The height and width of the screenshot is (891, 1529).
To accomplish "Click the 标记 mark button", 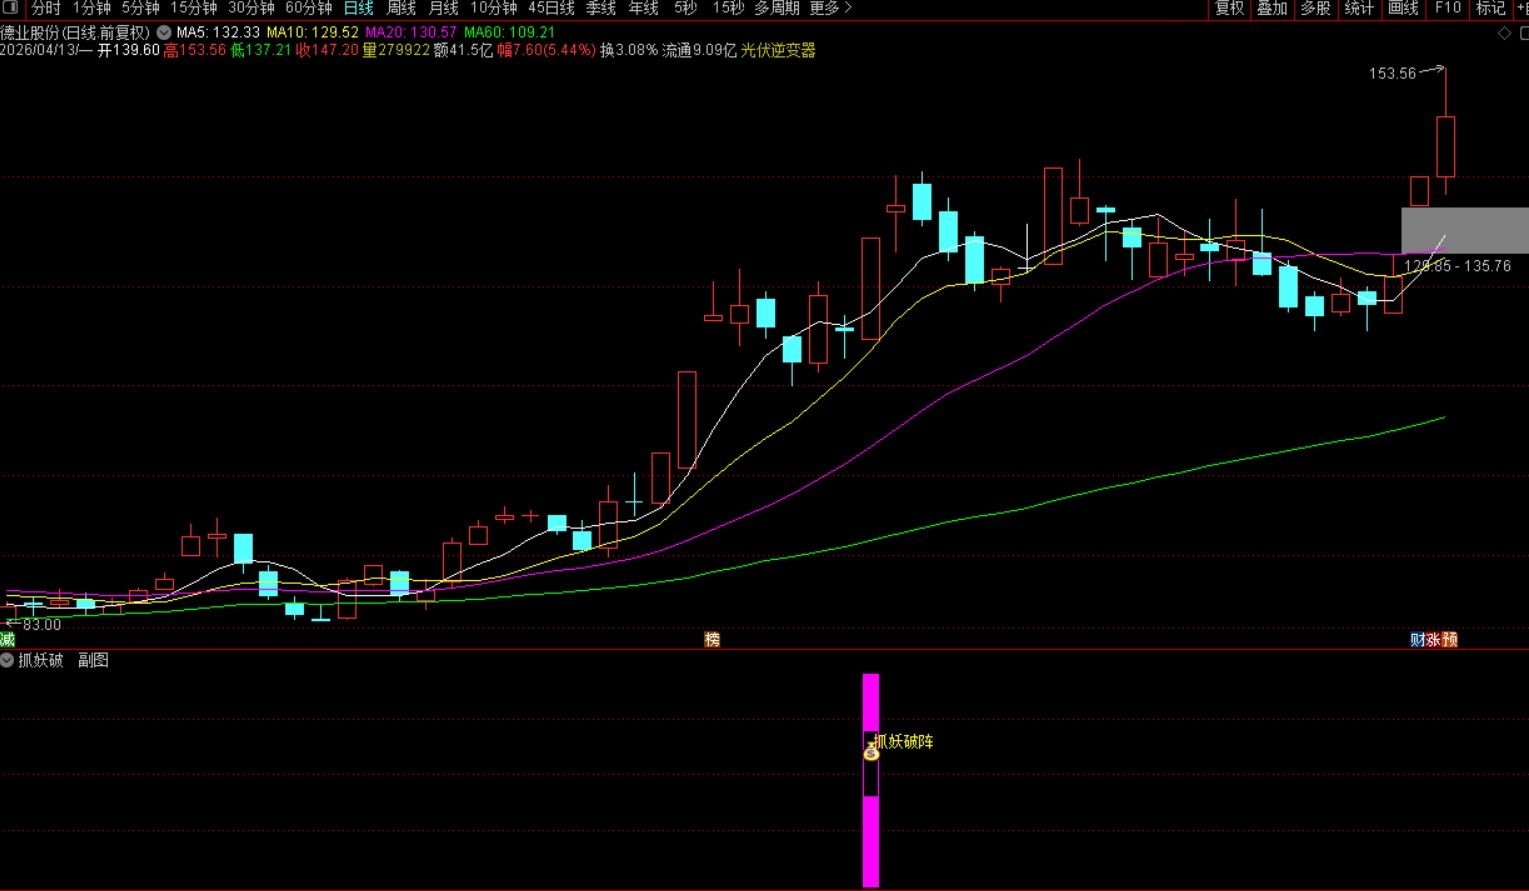I will click(1490, 8).
